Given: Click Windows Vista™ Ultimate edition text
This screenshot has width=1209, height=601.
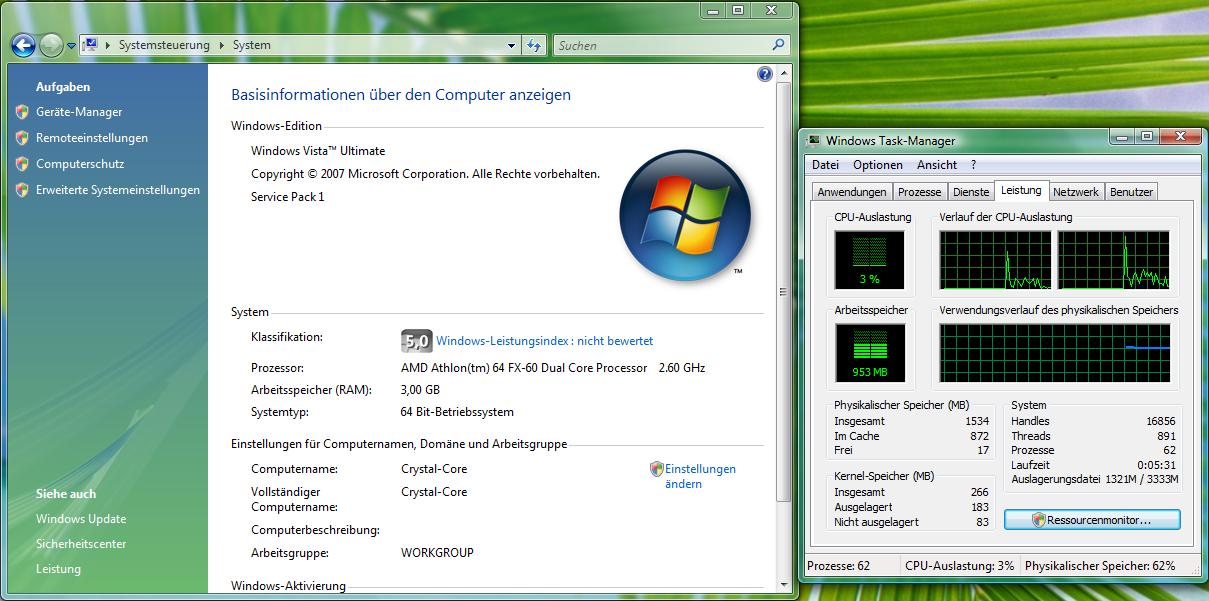Looking at the screenshot, I should pos(318,151).
